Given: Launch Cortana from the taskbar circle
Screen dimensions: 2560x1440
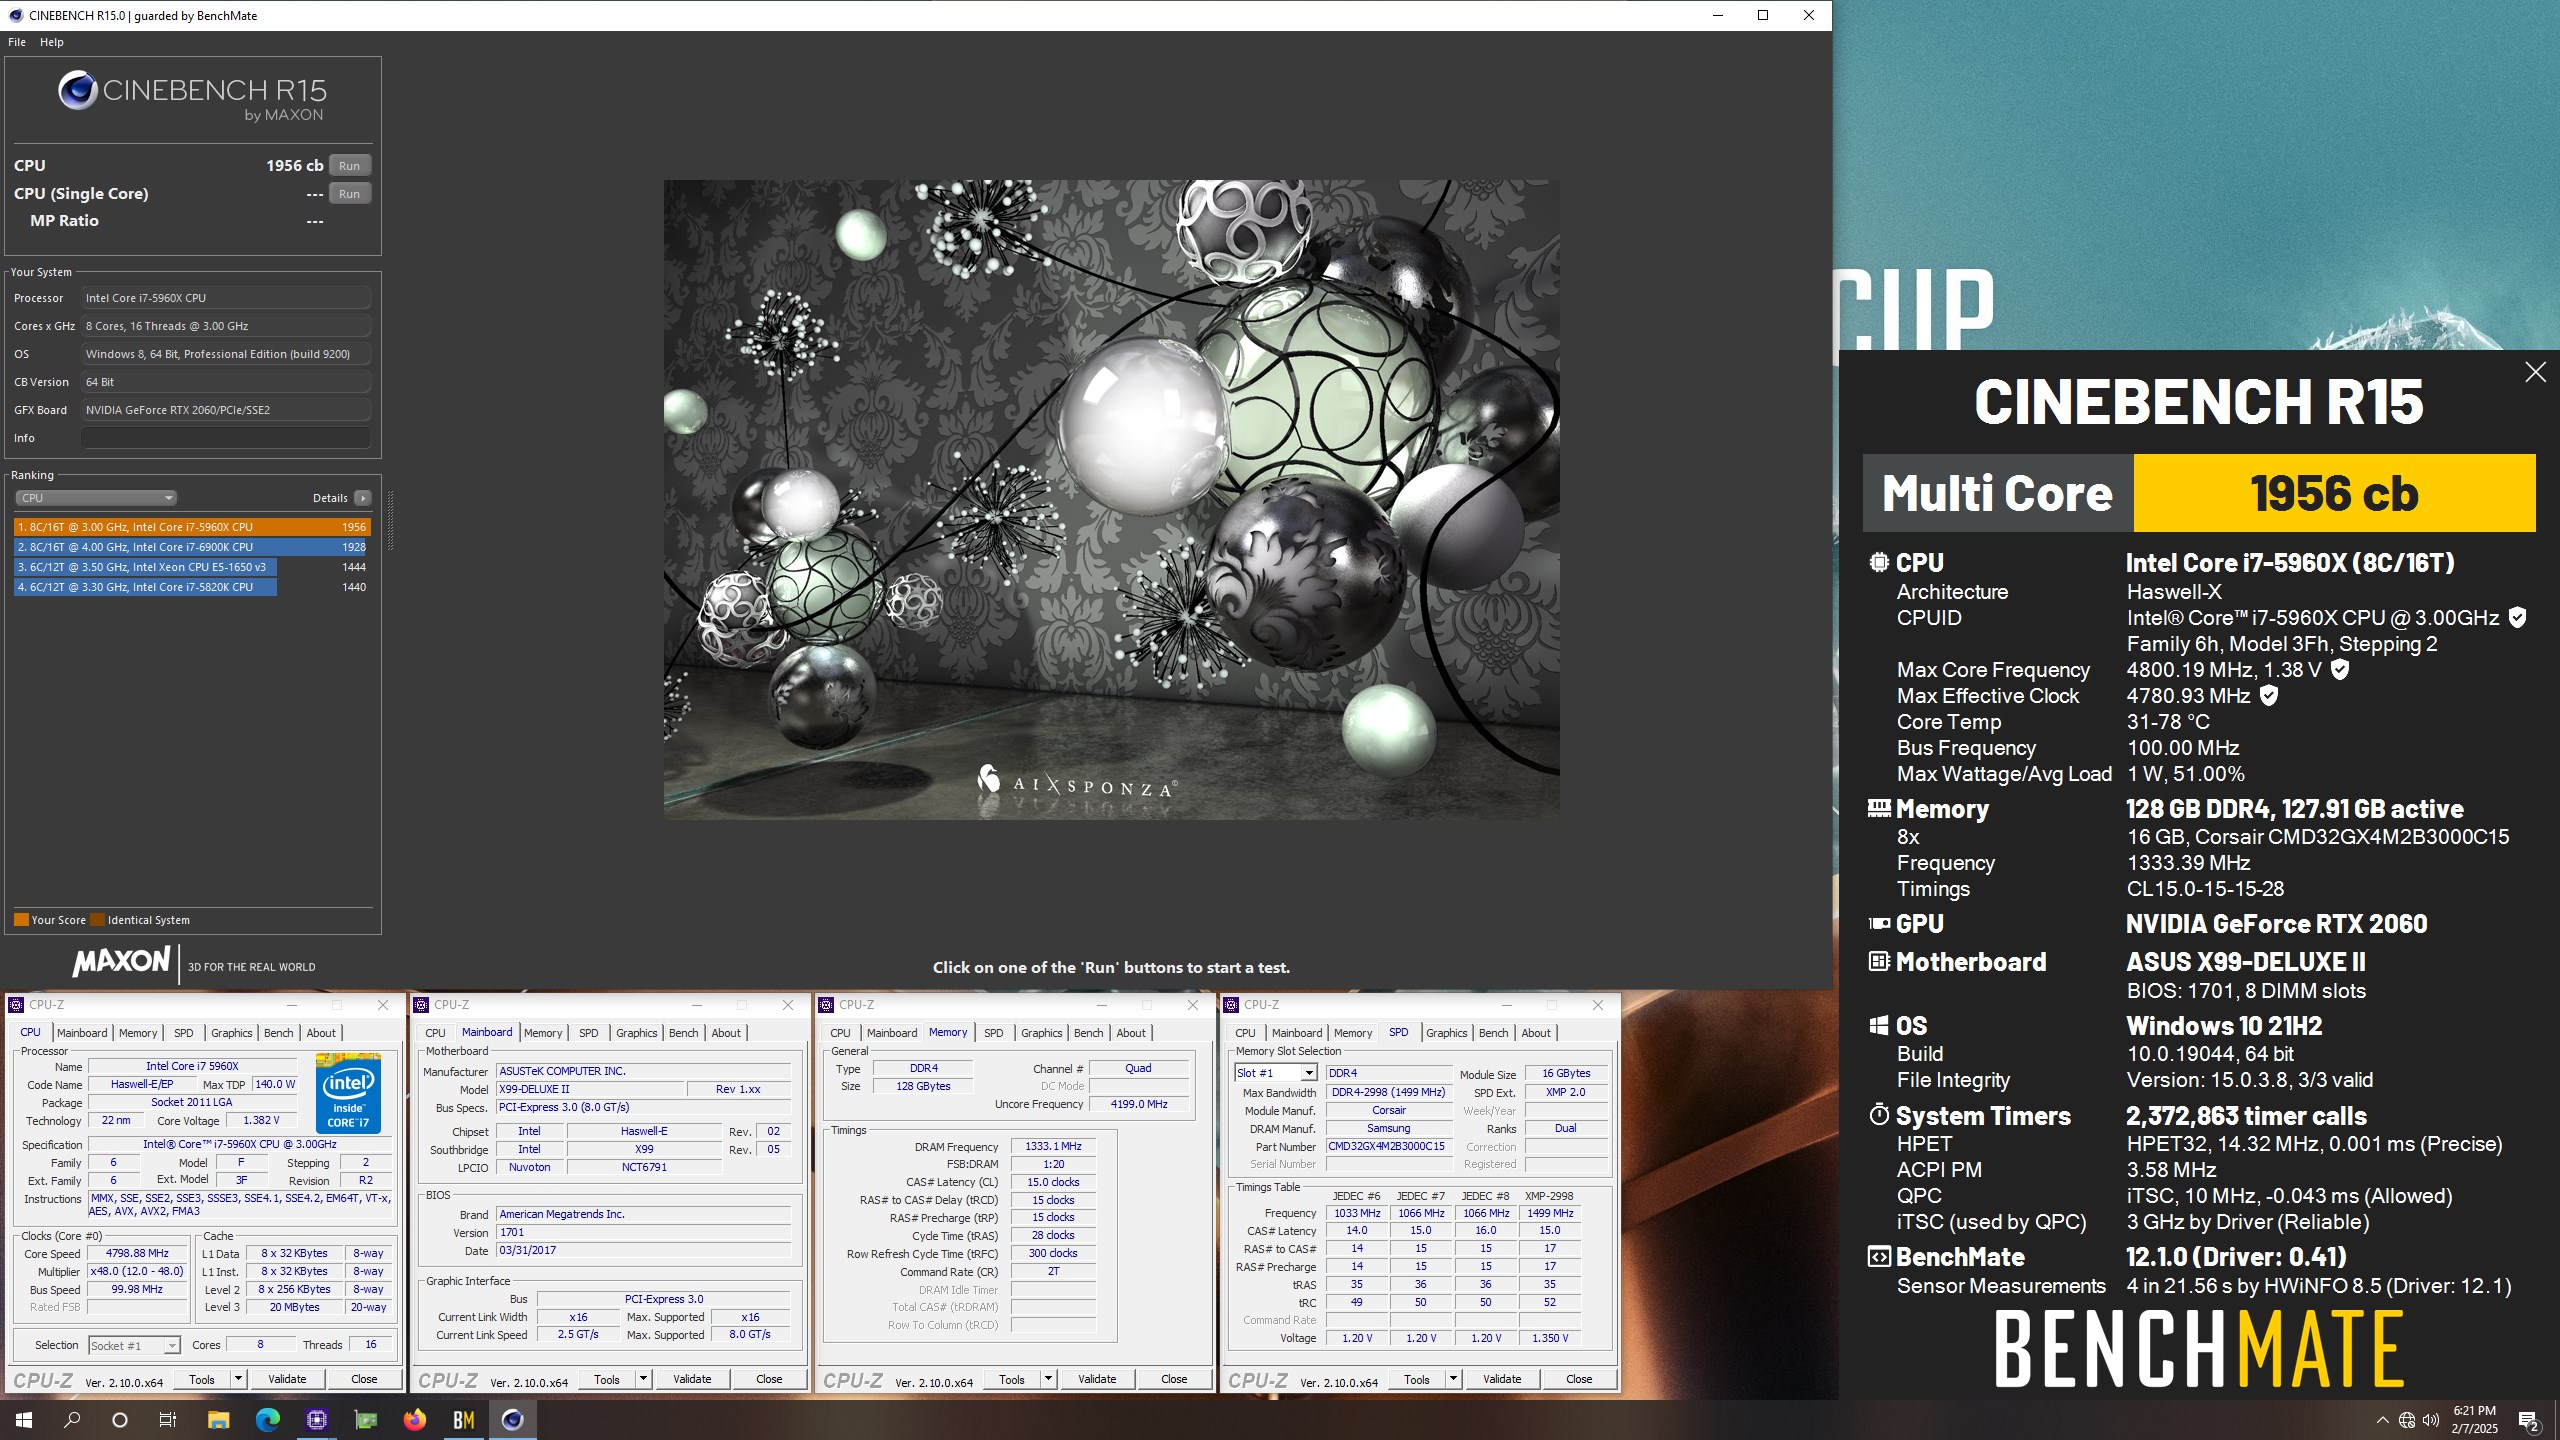Looking at the screenshot, I should point(120,1420).
